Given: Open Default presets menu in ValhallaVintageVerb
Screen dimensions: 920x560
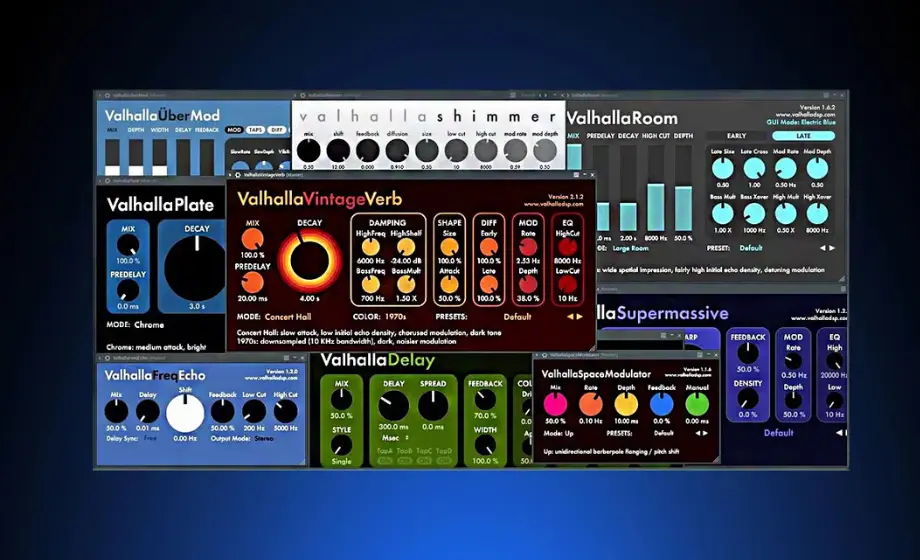Looking at the screenshot, I should click(517, 316).
